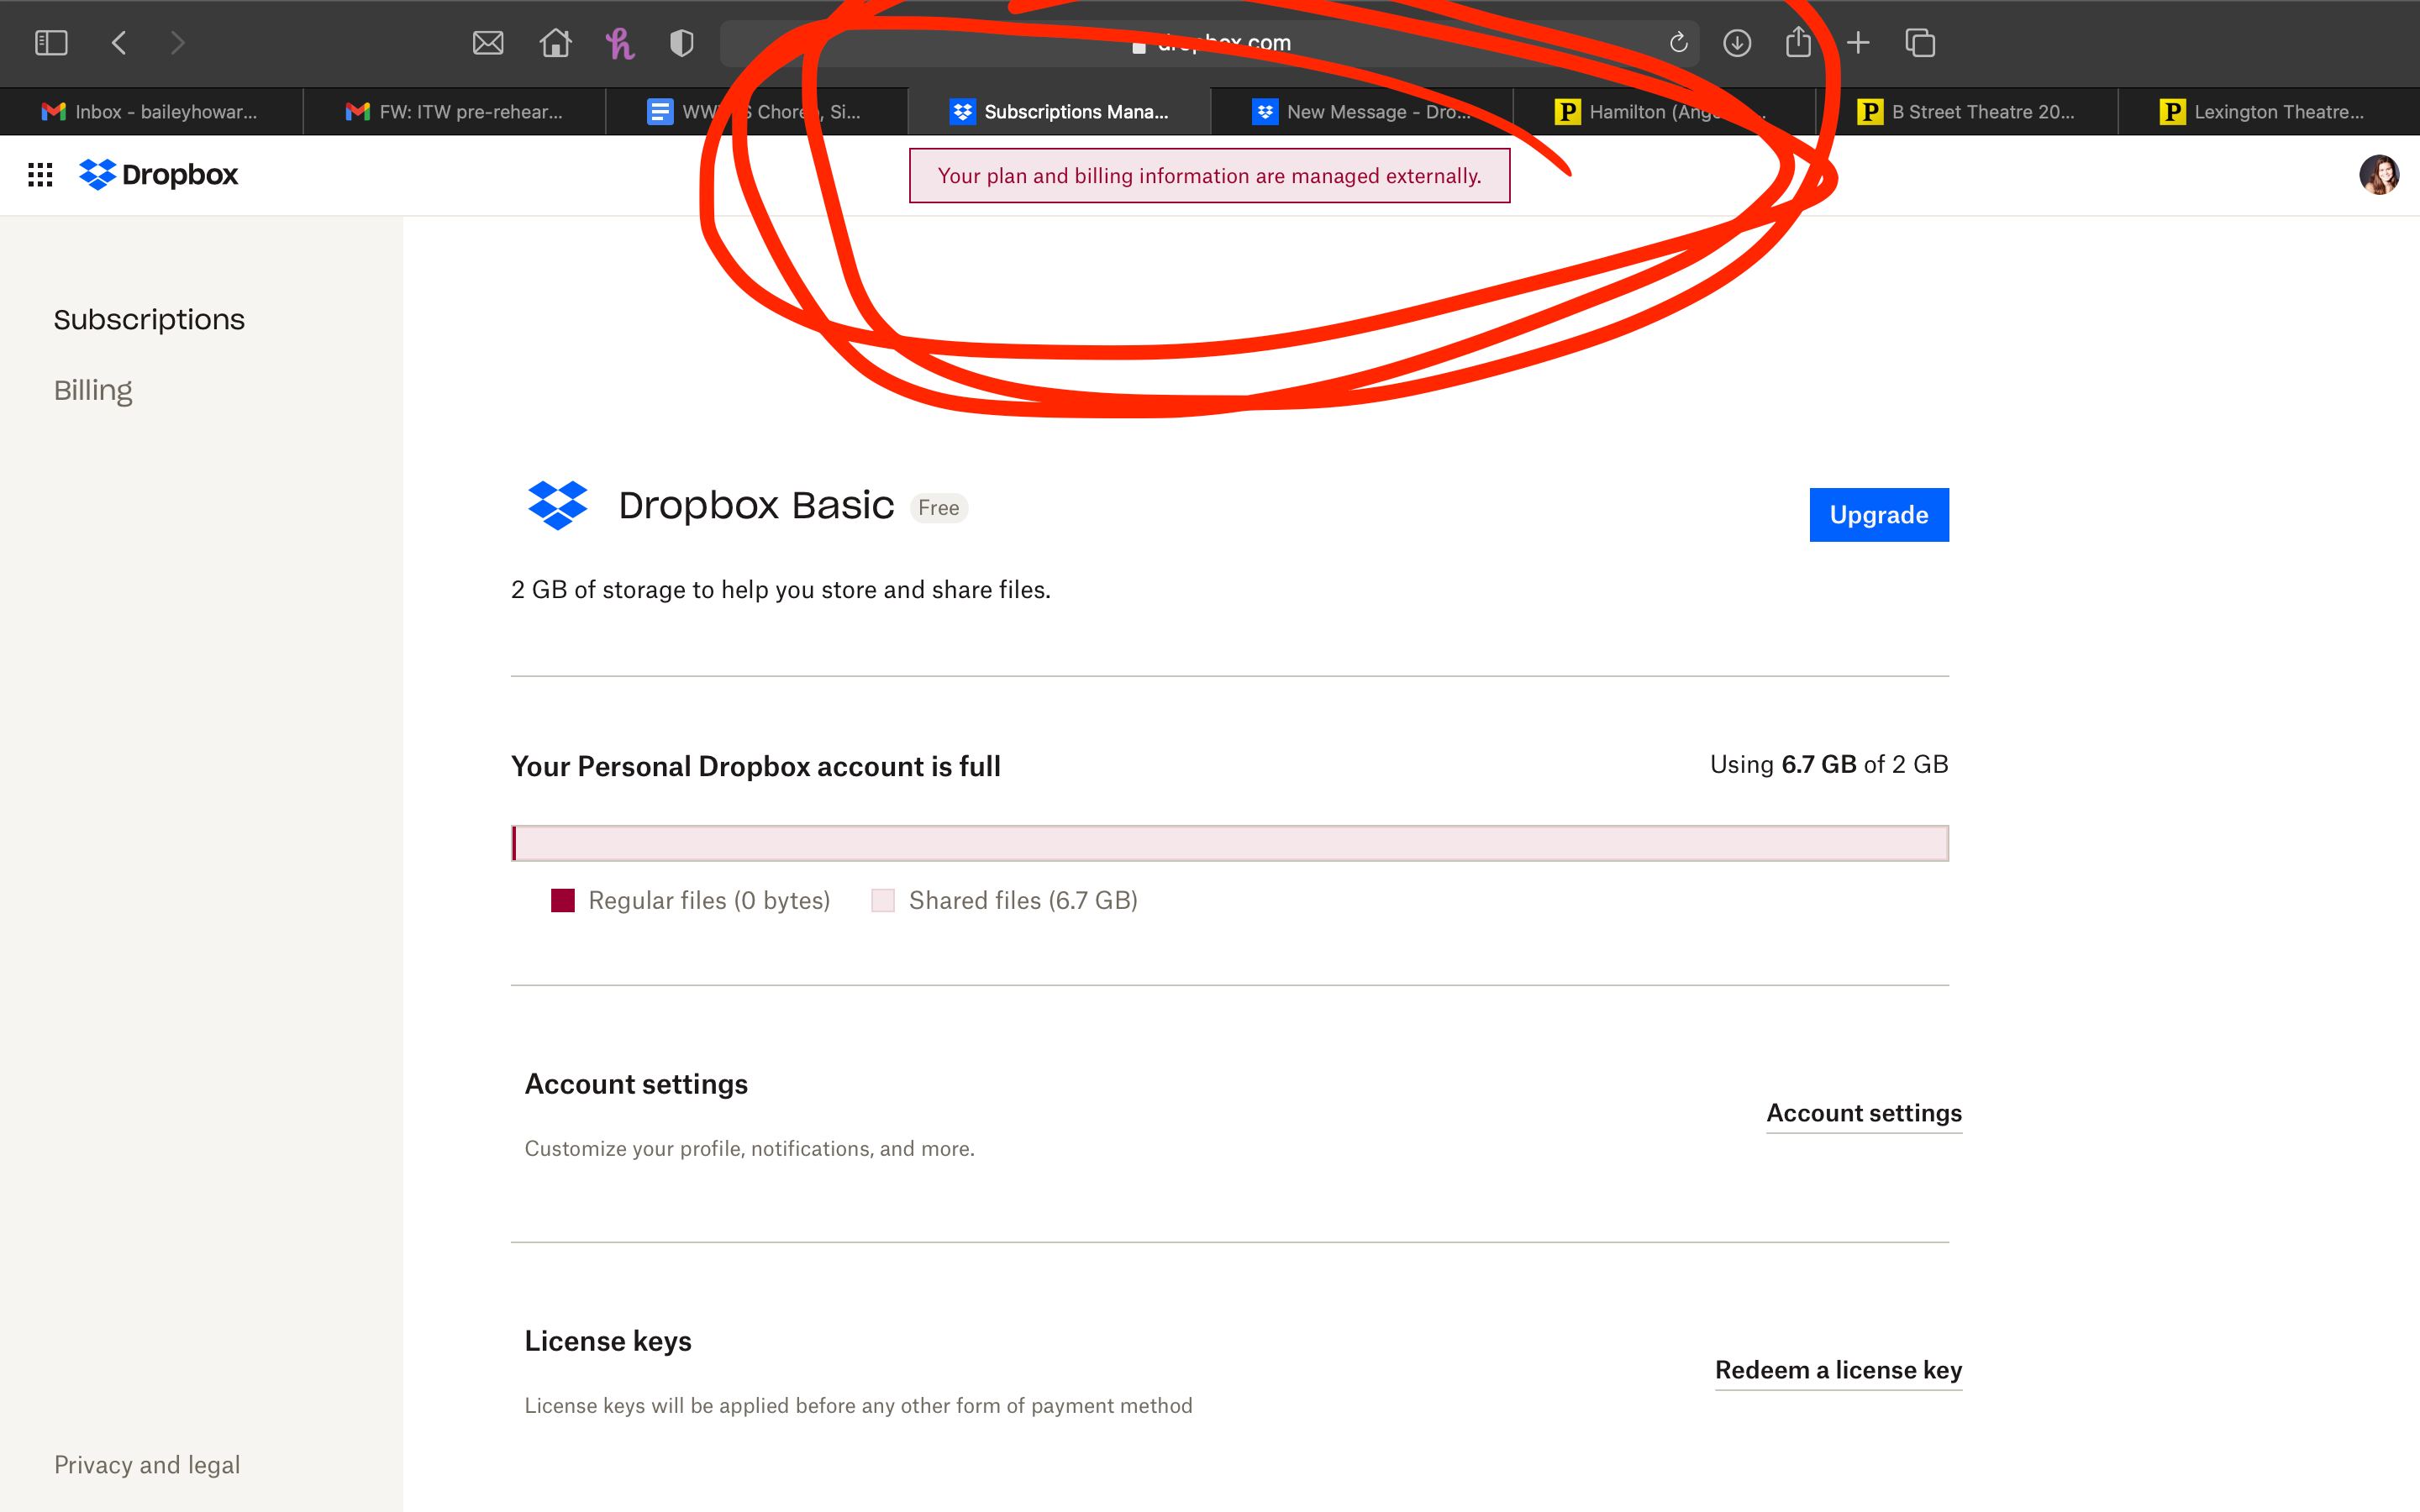This screenshot has height=1512, width=2420.
Task: Open the Home toolbar icon
Action: 555,43
